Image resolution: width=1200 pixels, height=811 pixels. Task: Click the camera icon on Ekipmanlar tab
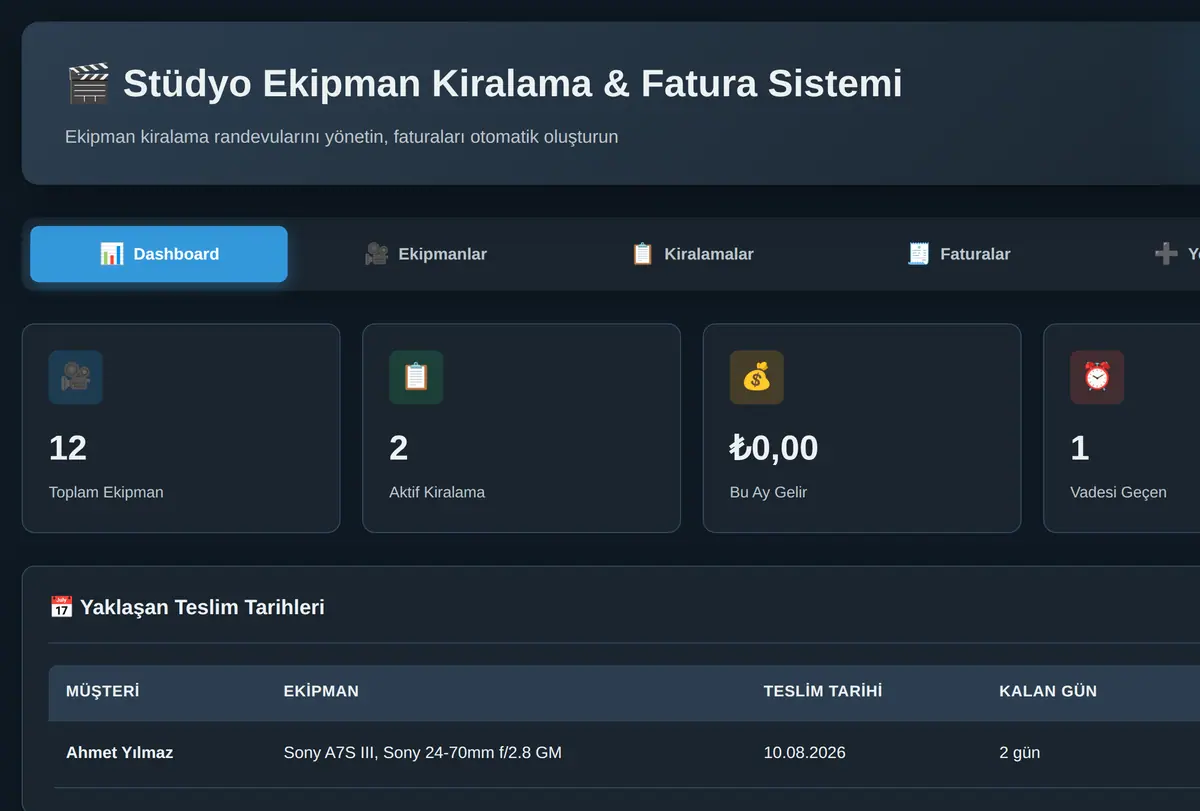click(x=376, y=254)
